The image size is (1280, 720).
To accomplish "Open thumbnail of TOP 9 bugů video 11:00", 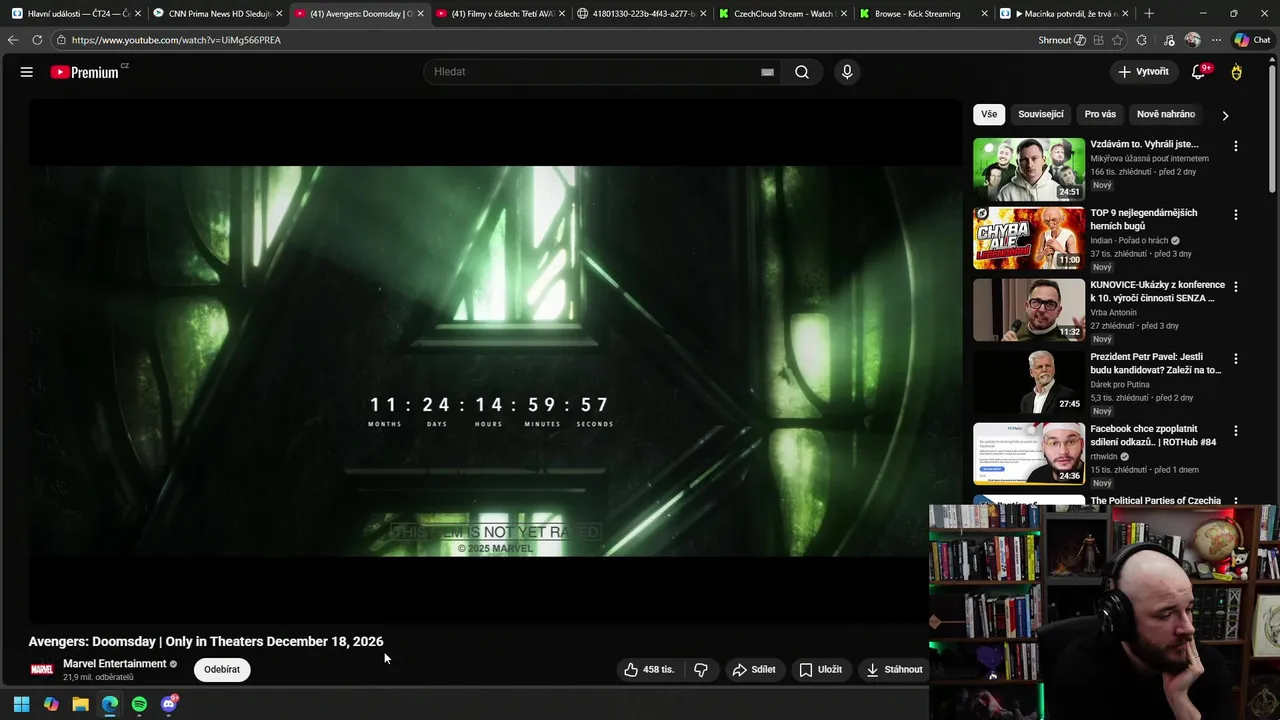I will tap(1029, 238).
